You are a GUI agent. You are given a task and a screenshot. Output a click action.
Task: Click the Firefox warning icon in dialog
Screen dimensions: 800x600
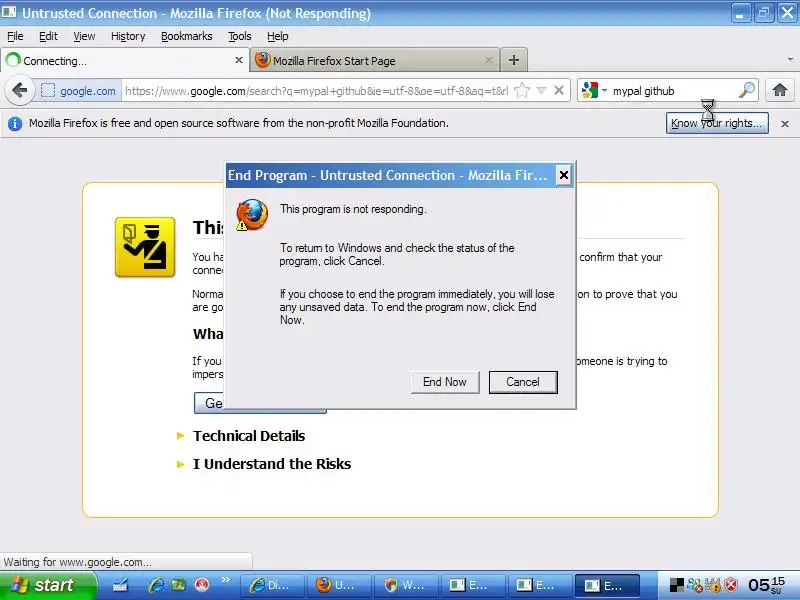(252, 215)
